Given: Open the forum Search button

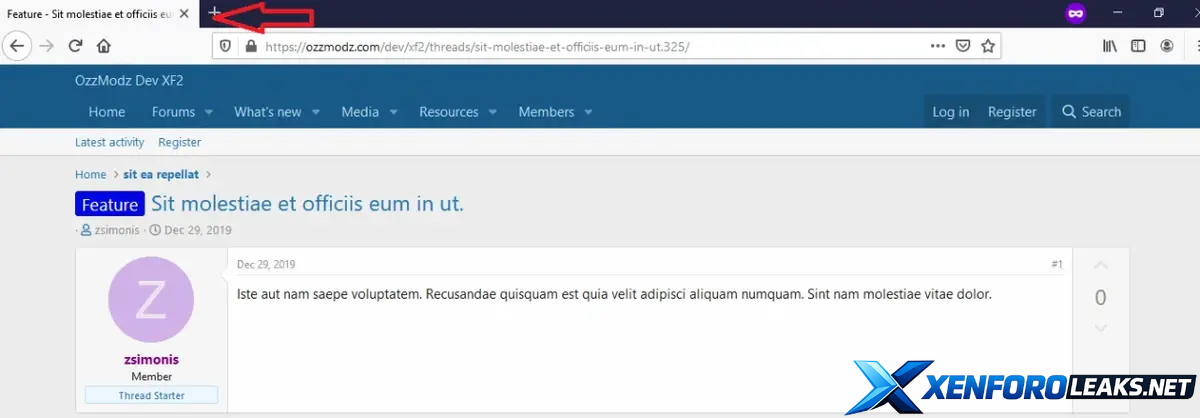Looking at the screenshot, I should tap(1091, 112).
